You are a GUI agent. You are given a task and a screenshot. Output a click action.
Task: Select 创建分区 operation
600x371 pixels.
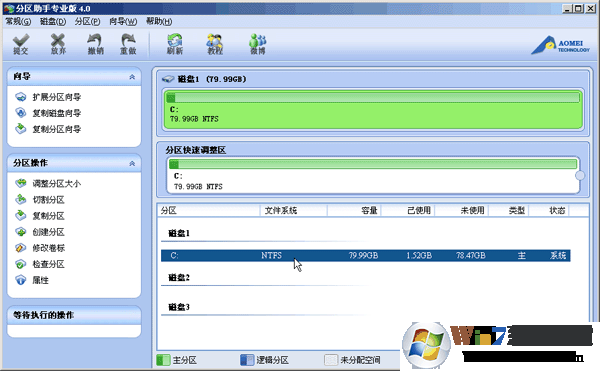pyautogui.click(x=48, y=232)
